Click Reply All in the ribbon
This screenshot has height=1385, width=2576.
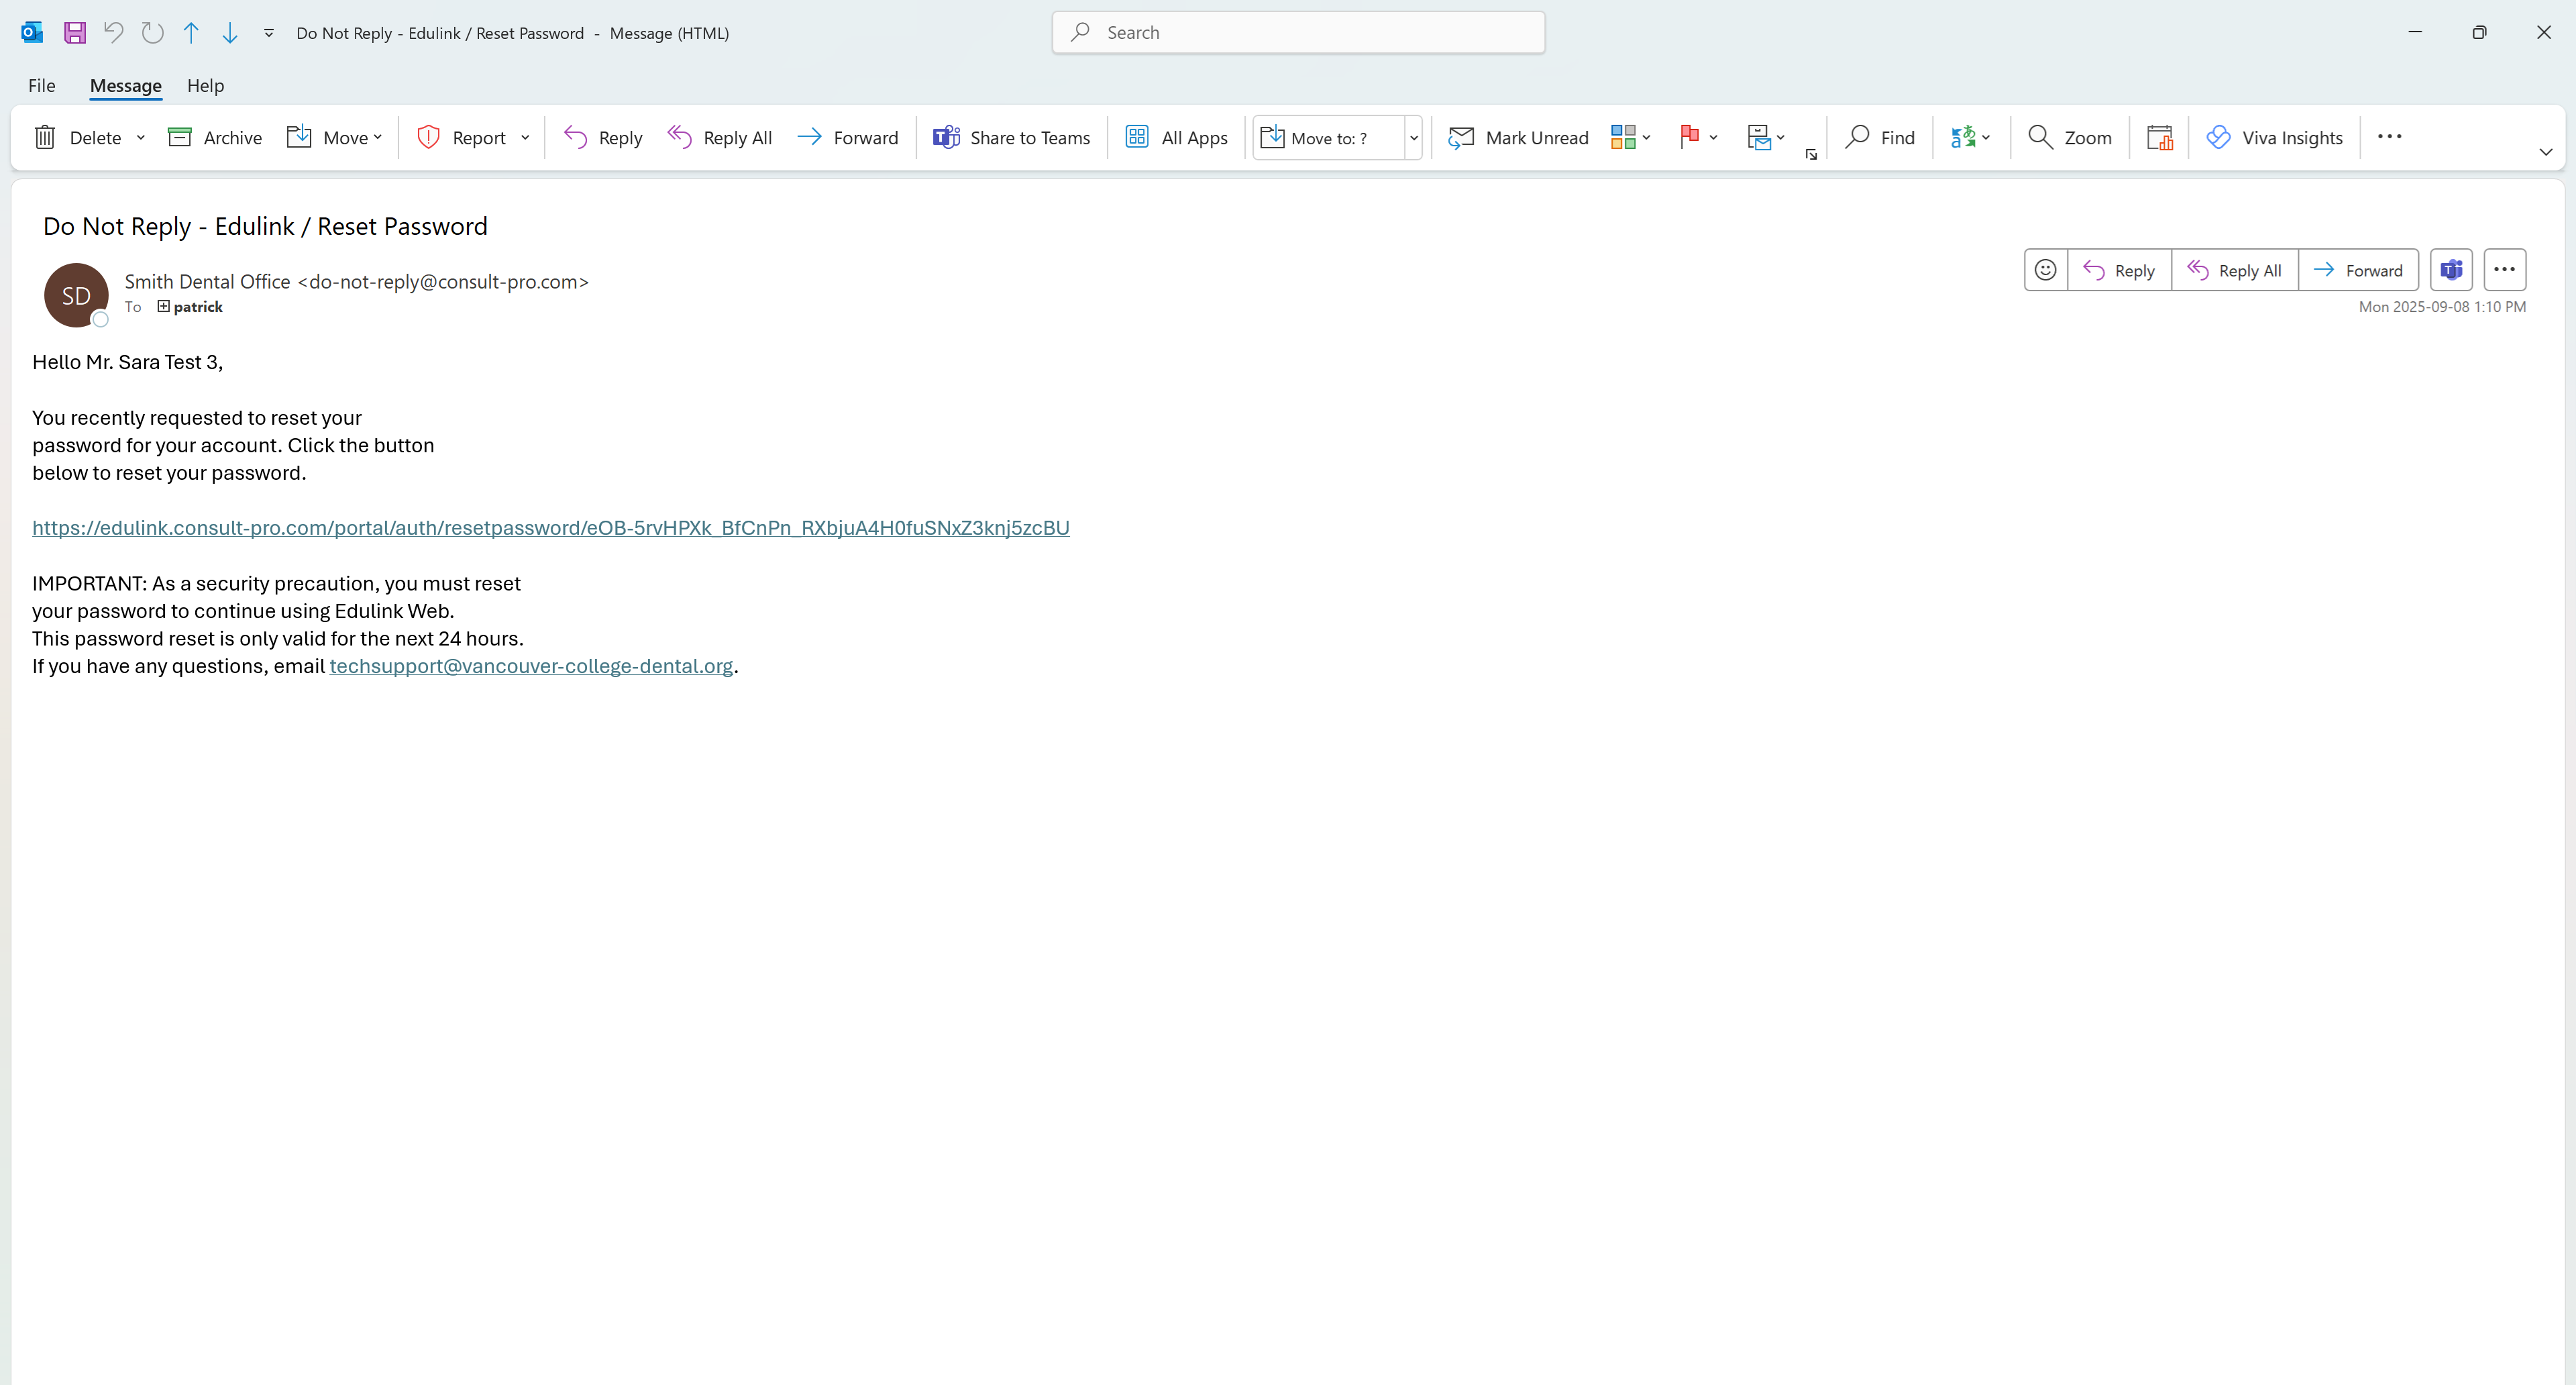[720, 137]
